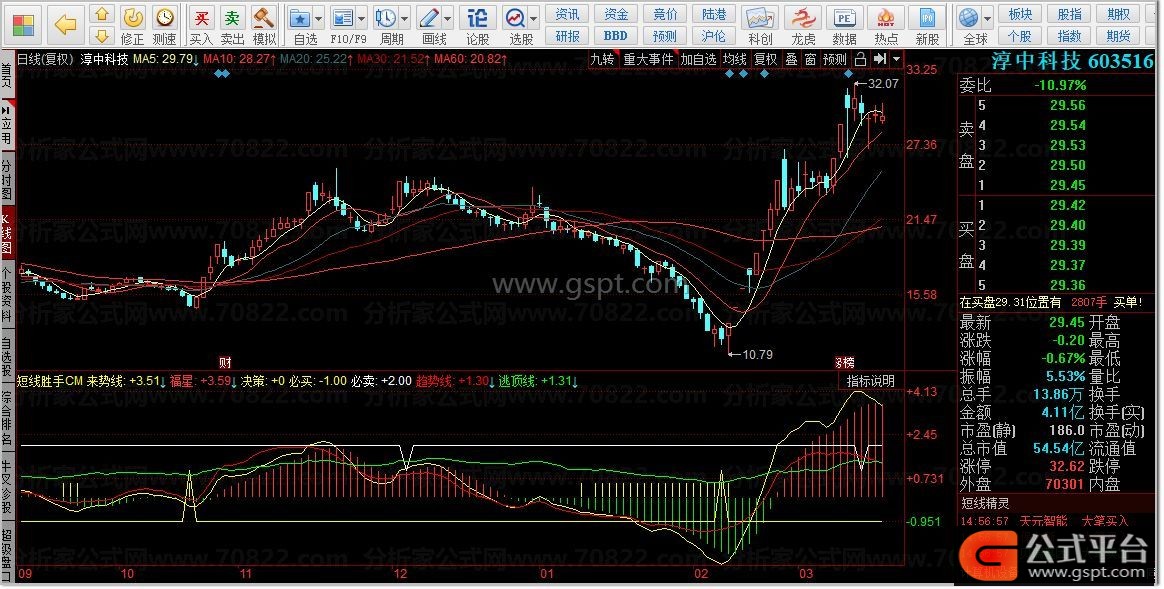This screenshot has width=1164, height=589.
Task: Toggle 复权 price adjustment
Action: [765, 59]
